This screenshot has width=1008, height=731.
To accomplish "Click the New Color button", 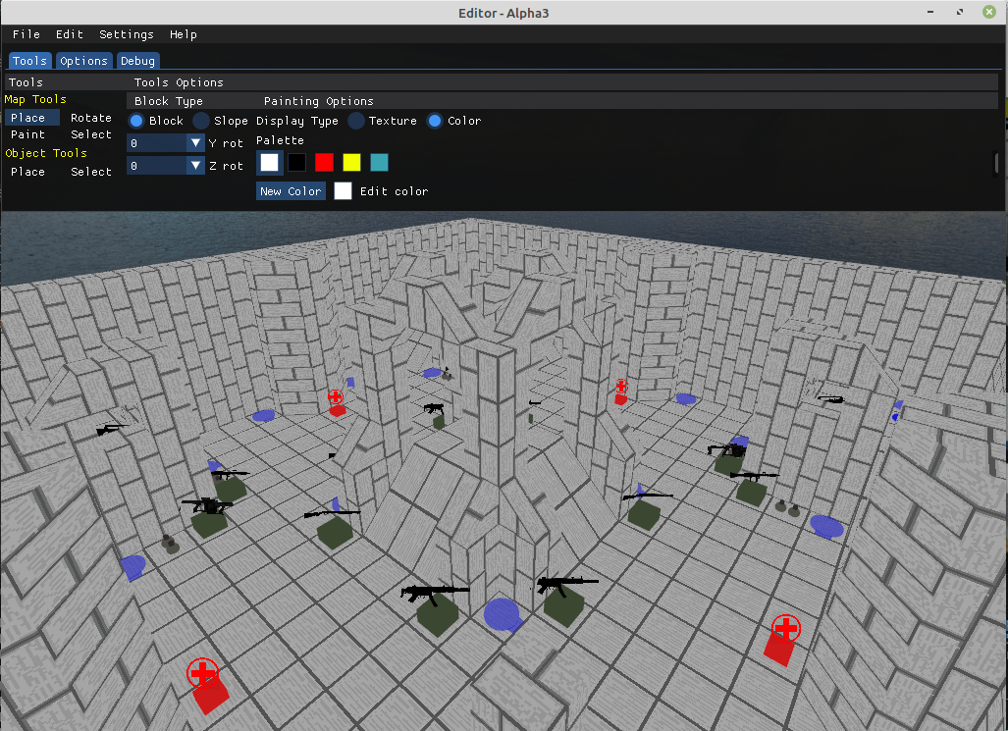I will pos(290,191).
